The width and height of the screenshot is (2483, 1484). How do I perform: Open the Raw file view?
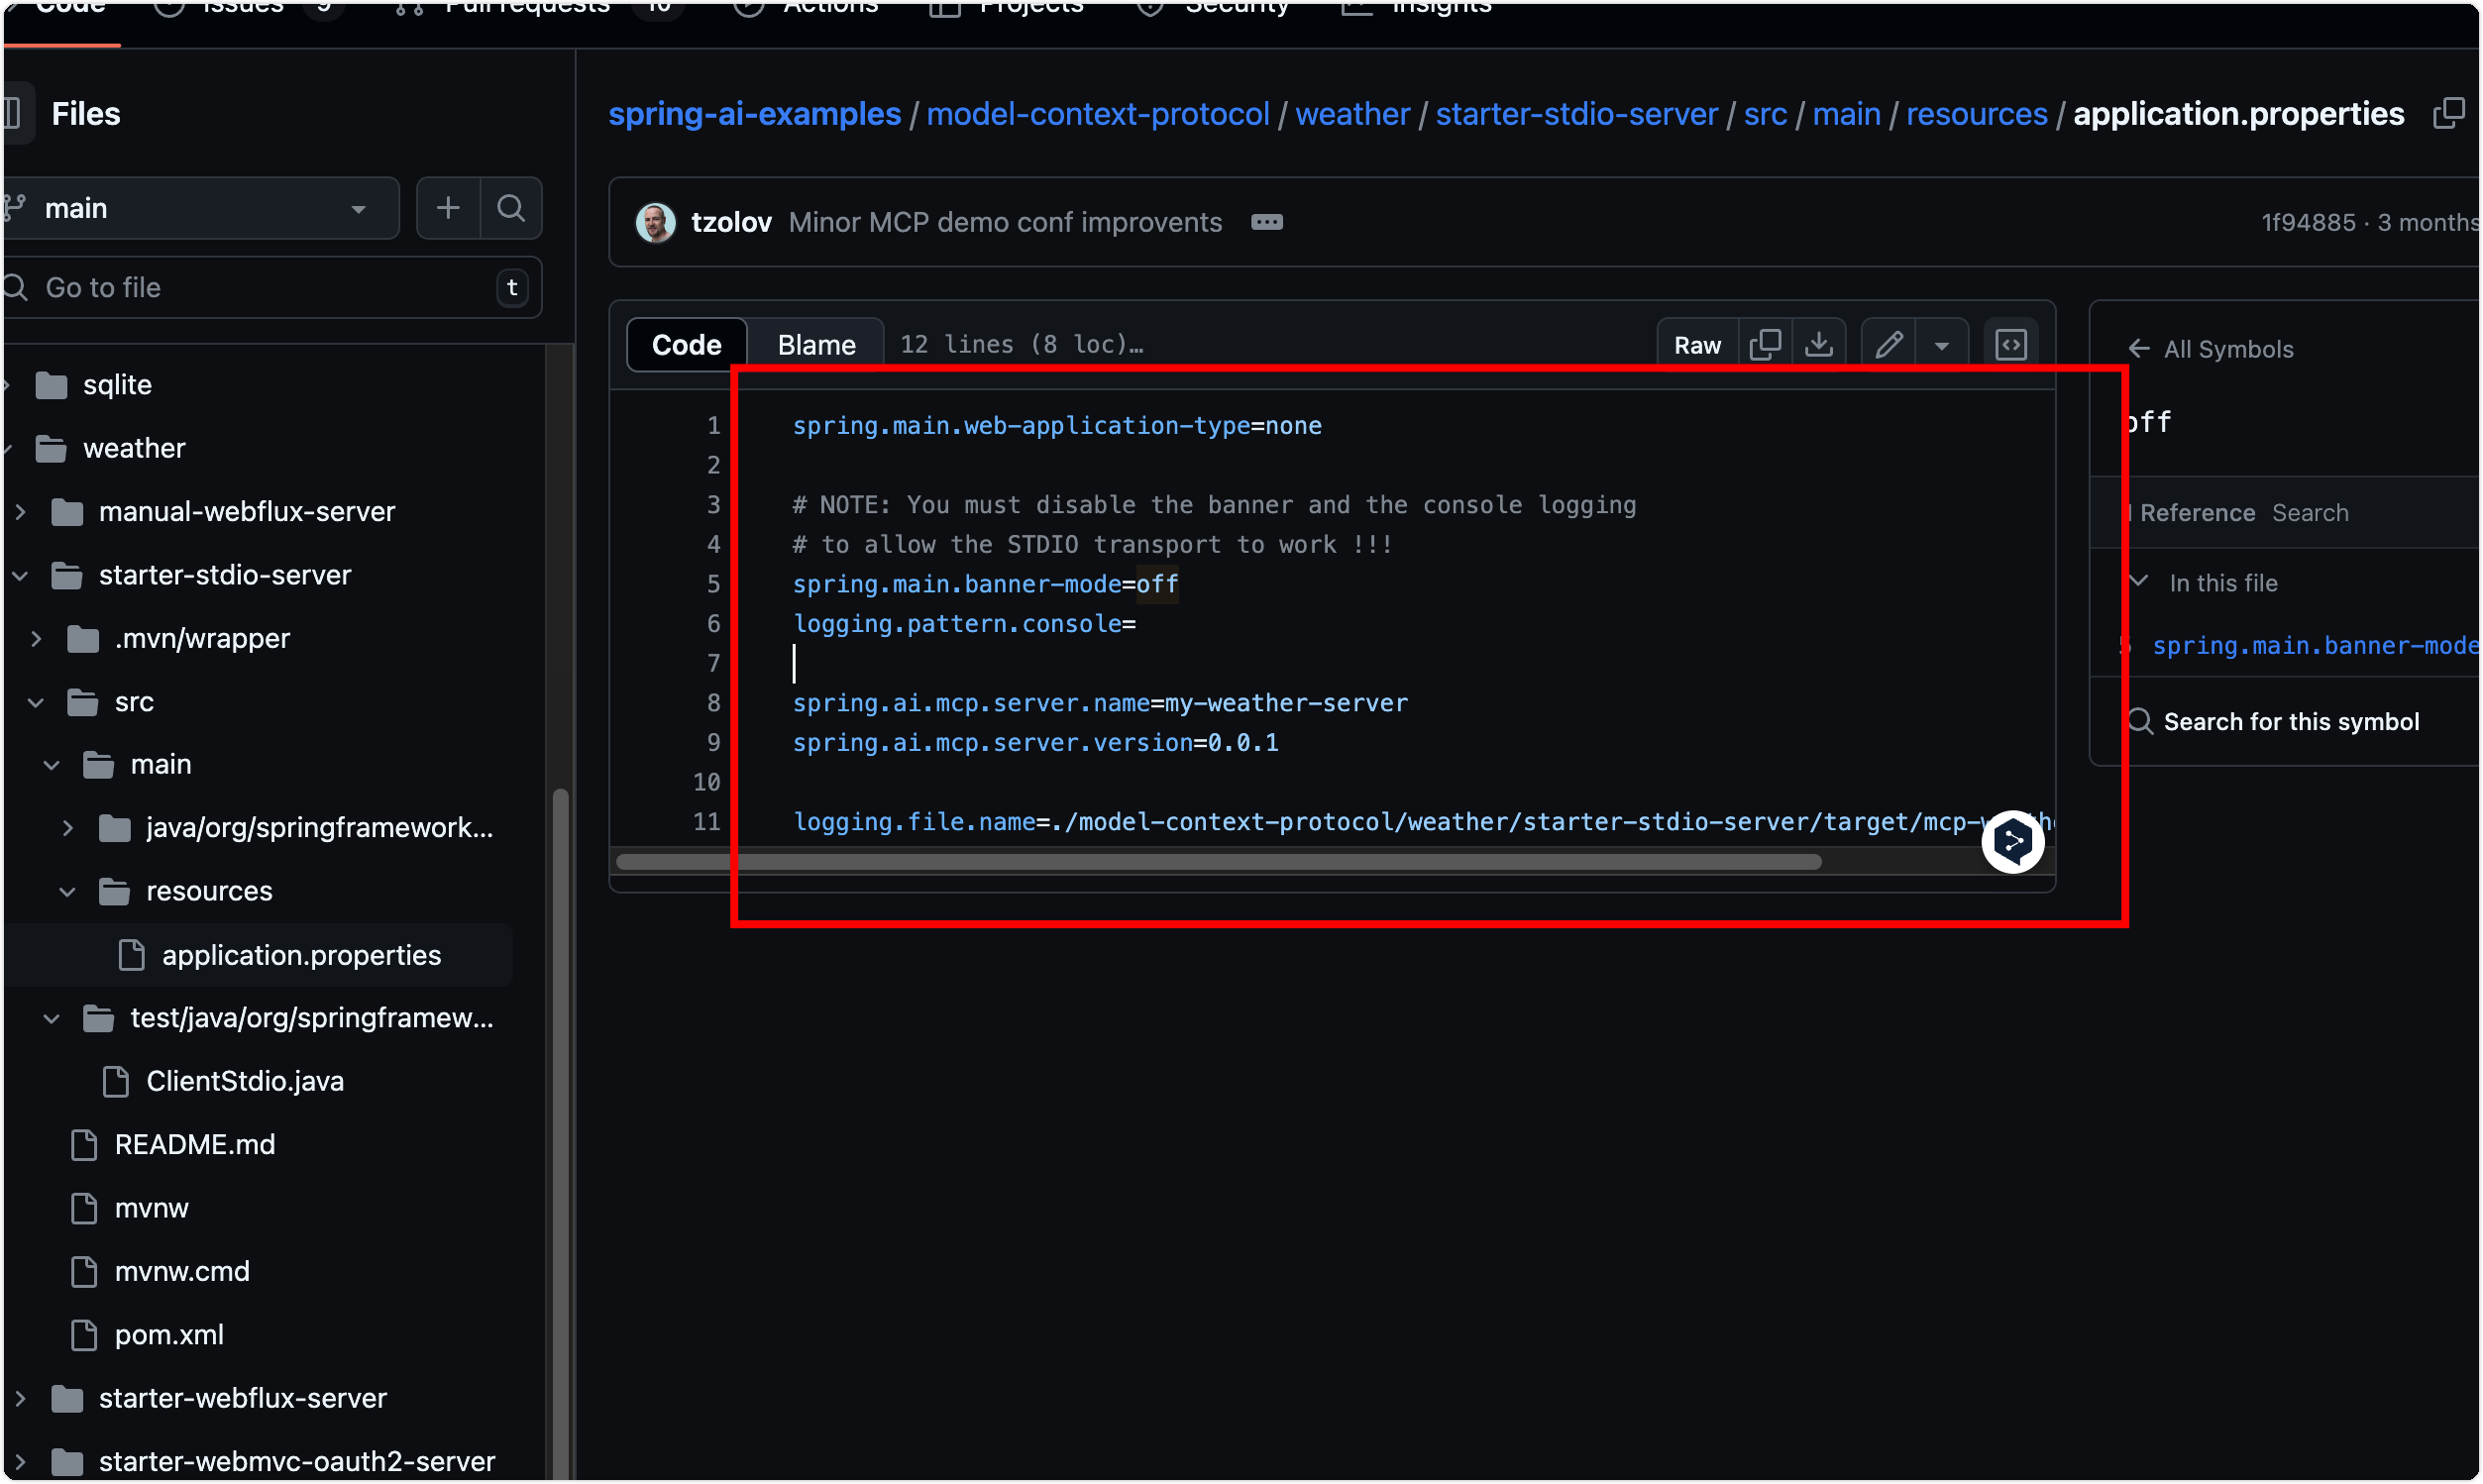point(1697,345)
